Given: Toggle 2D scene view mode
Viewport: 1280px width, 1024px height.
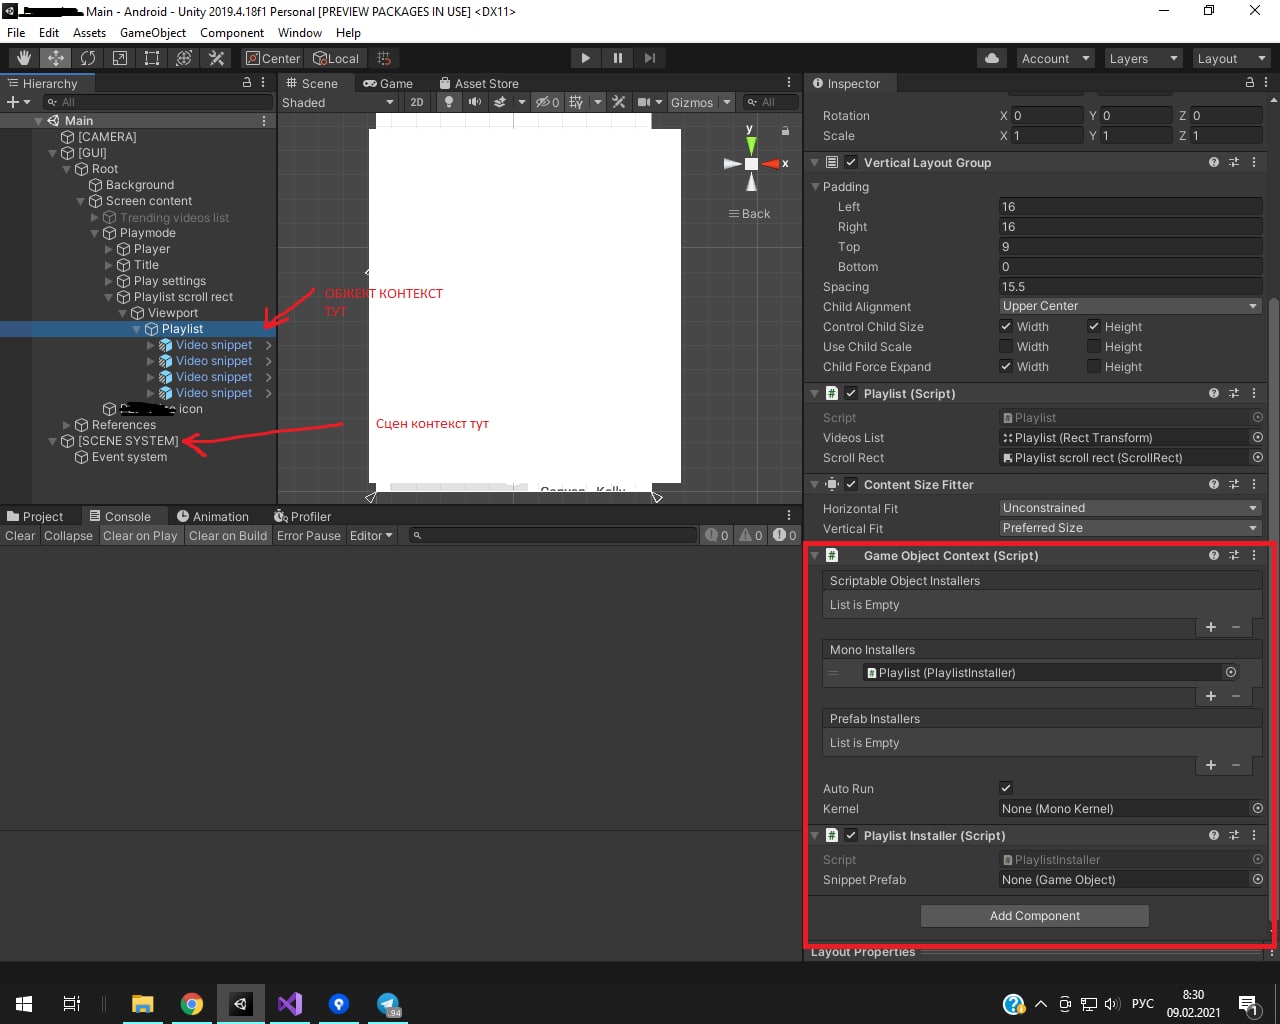Looking at the screenshot, I should pos(417,102).
